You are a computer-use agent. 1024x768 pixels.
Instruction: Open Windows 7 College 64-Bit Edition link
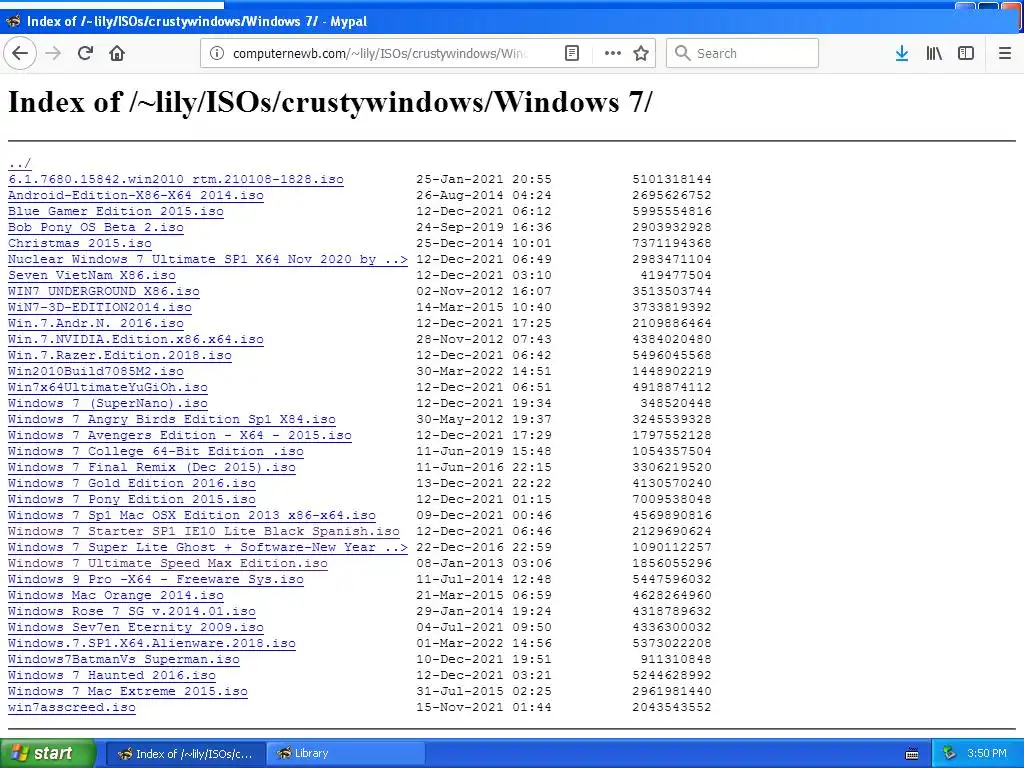click(x=155, y=451)
